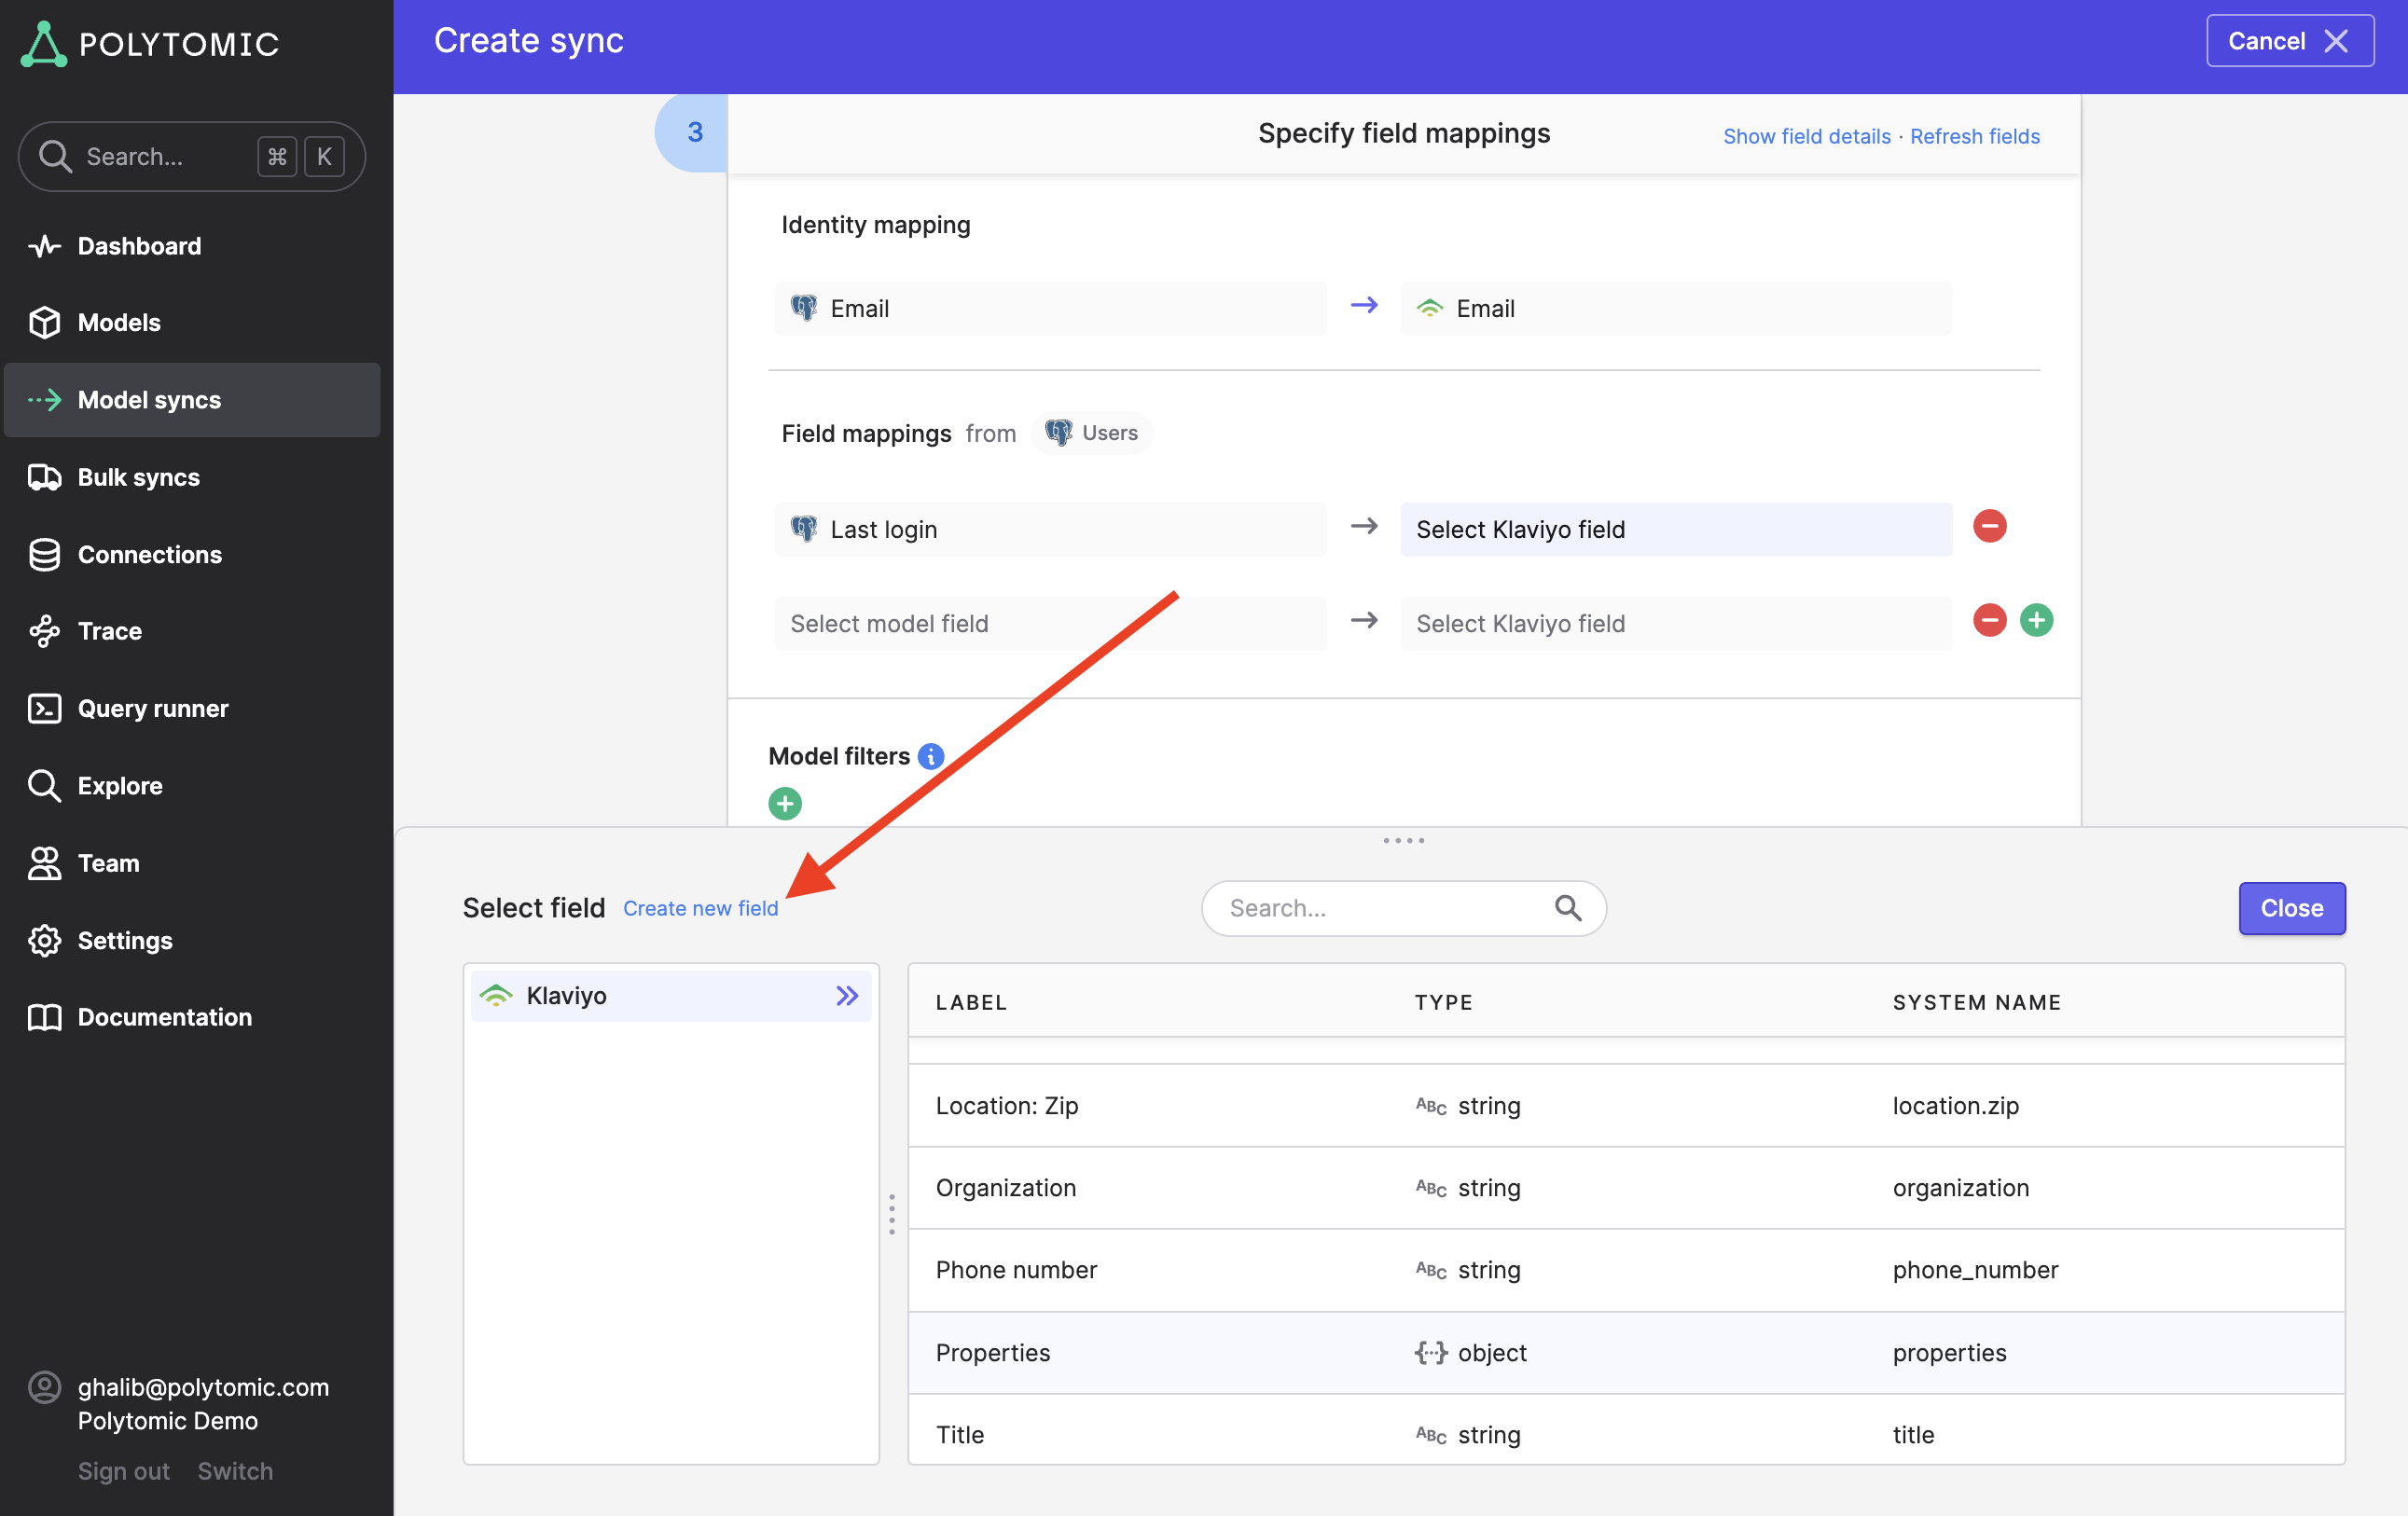Open the Last login Klaviyo field selector

[x=1675, y=529]
